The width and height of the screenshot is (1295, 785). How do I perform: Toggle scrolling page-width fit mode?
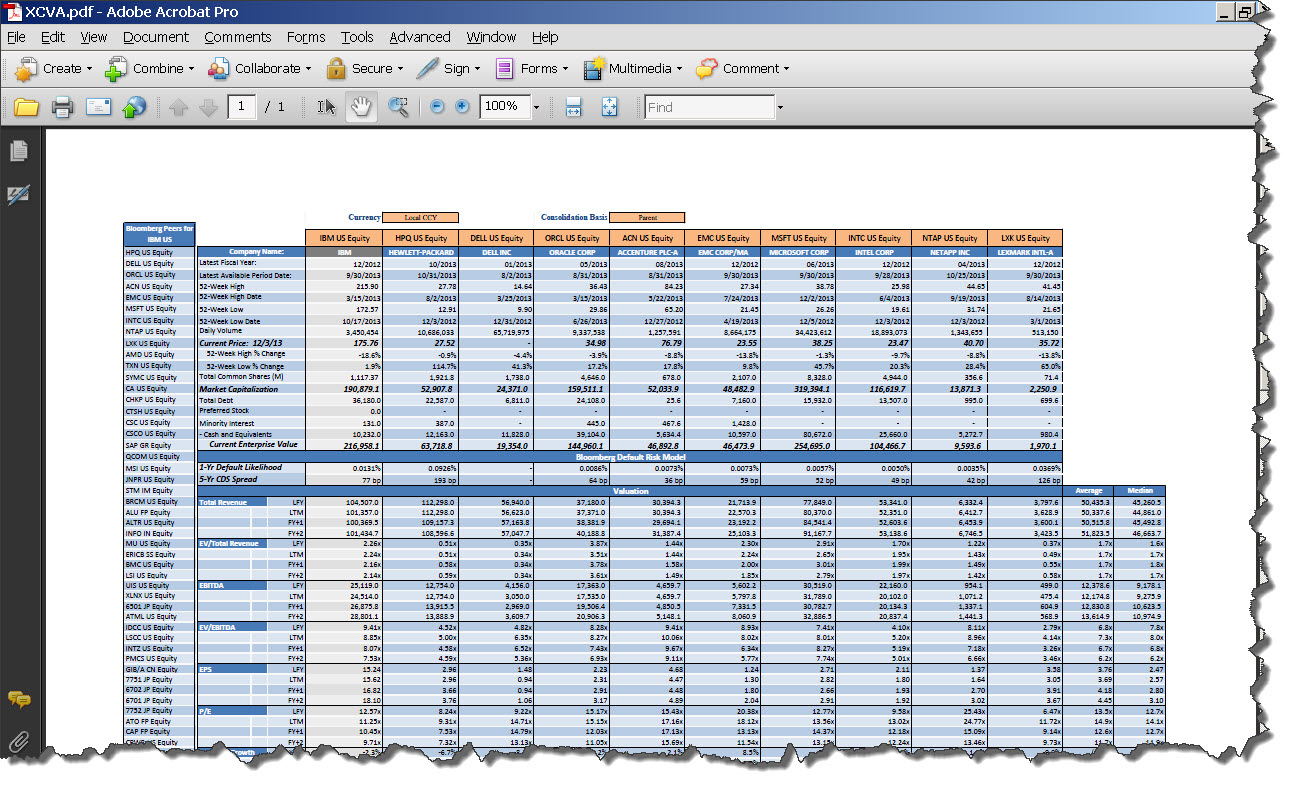574,107
